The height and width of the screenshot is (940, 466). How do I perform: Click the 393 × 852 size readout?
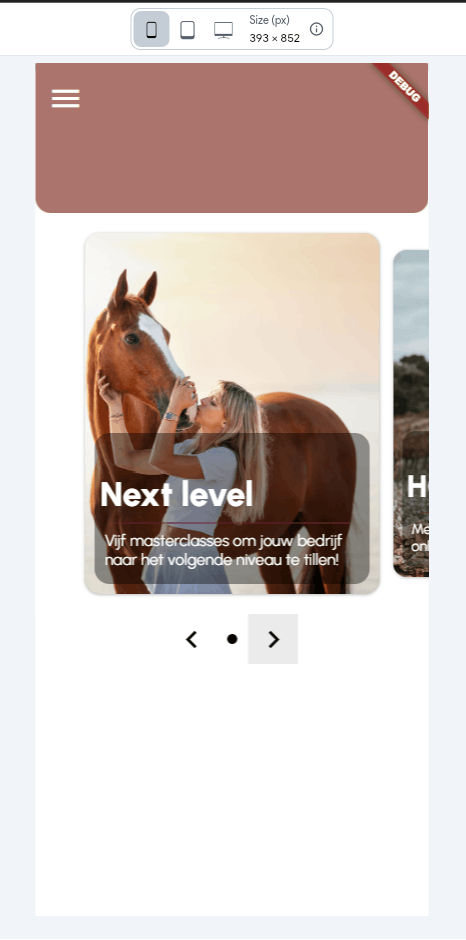pyautogui.click(x=275, y=38)
